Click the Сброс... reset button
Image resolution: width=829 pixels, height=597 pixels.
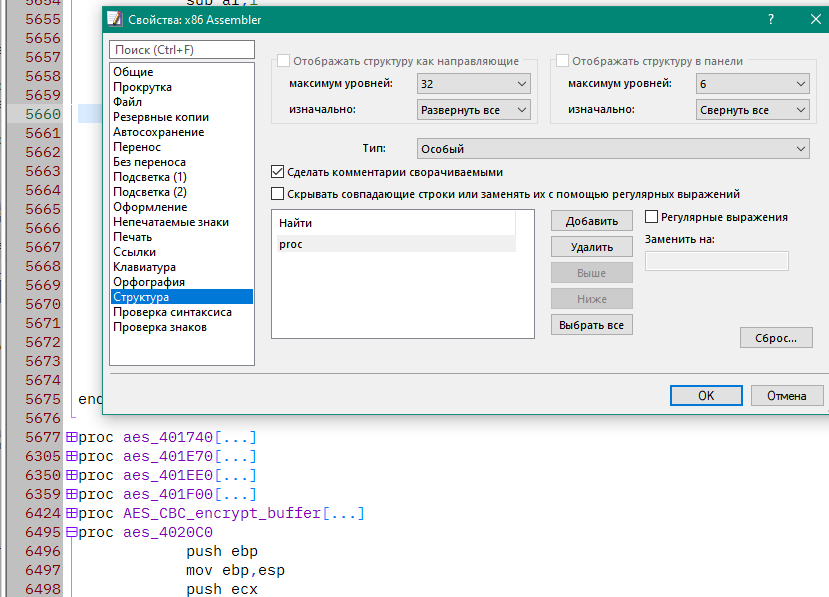coord(776,338)
